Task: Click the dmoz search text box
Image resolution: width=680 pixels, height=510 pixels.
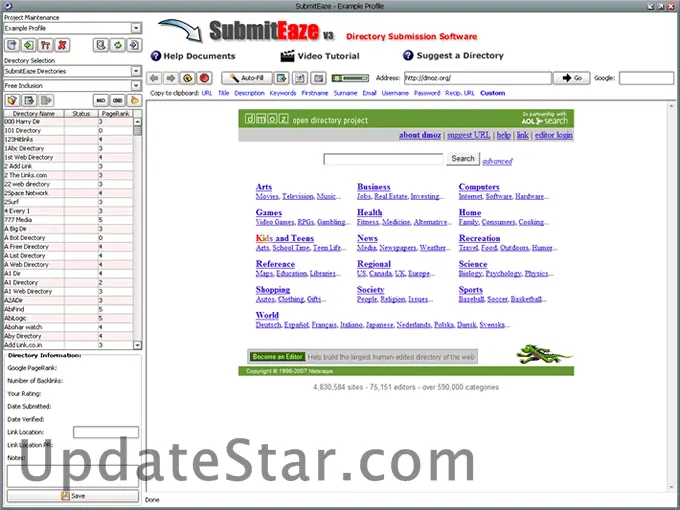Action: click(384, 159)
